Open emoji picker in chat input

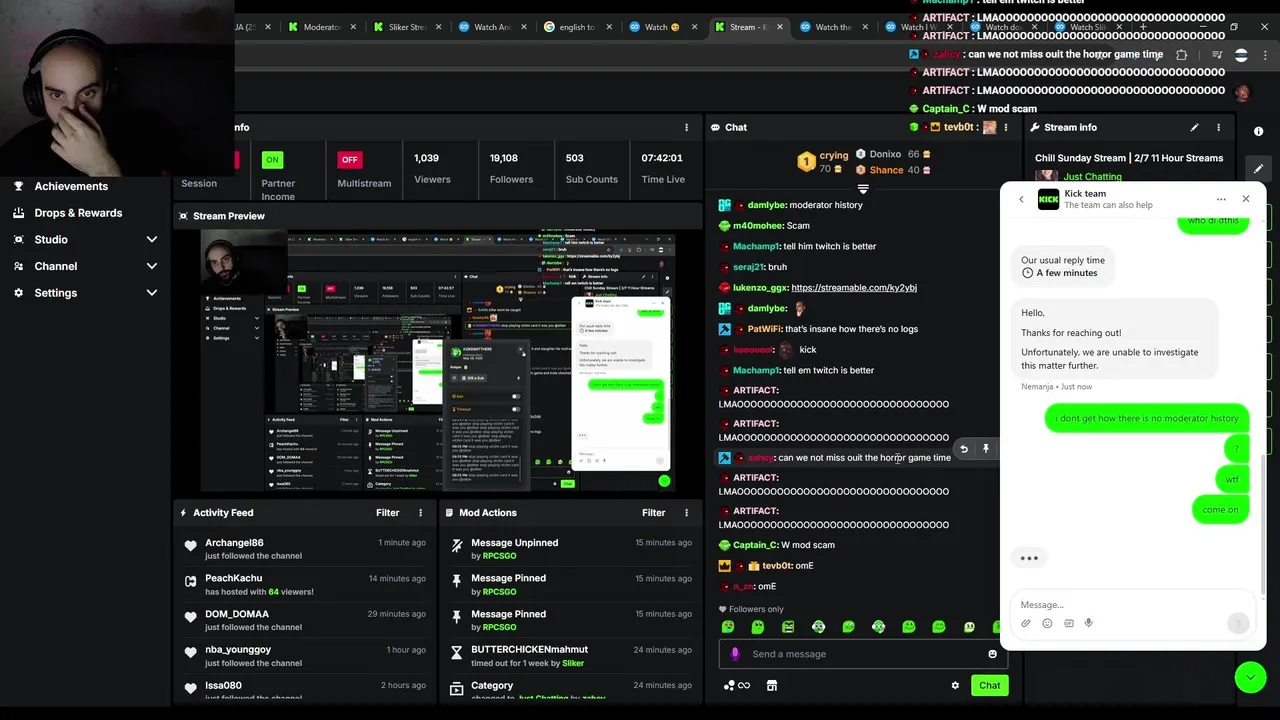[x=992, y=654]
